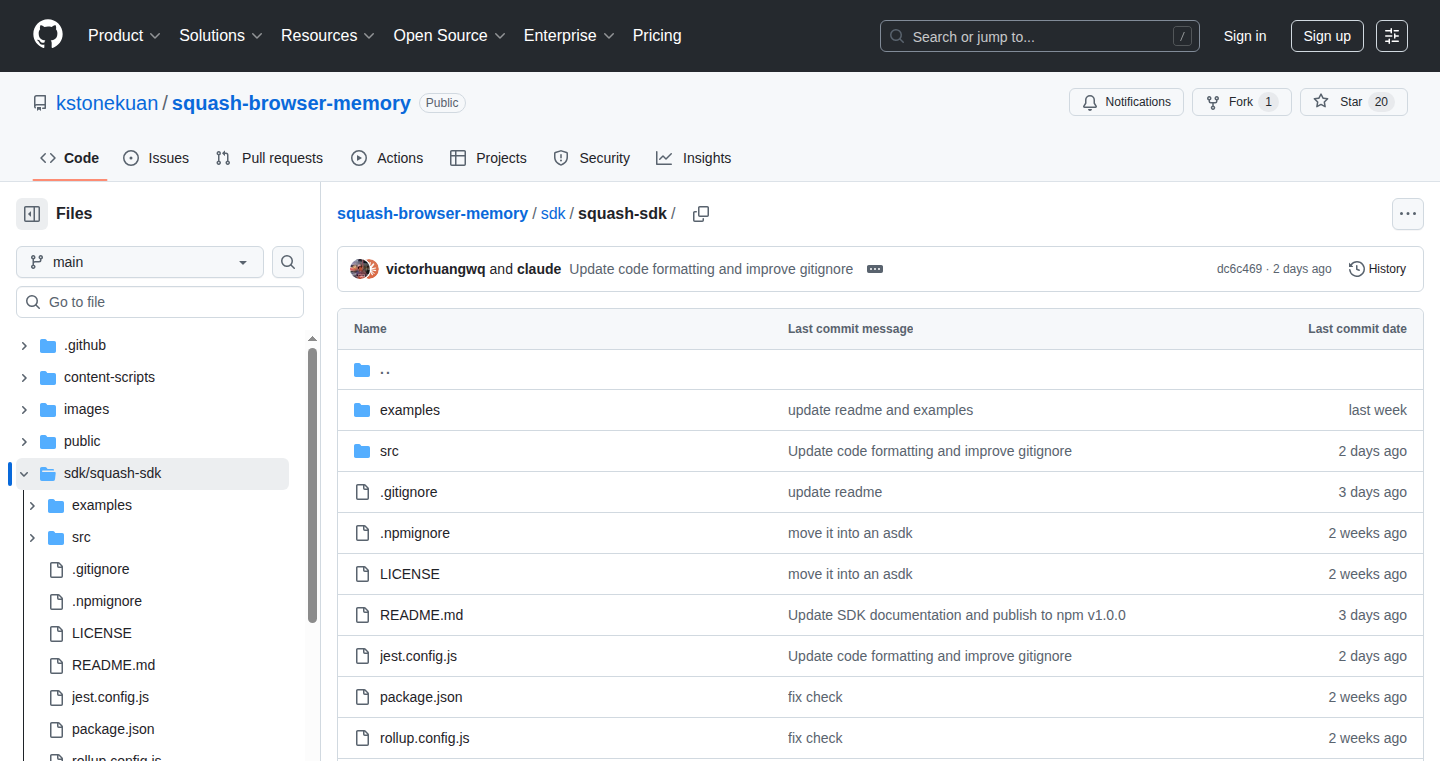Fork this repository
Image resolution: width=1440 pixels, height=761 pixels.
pos(1242,102)
